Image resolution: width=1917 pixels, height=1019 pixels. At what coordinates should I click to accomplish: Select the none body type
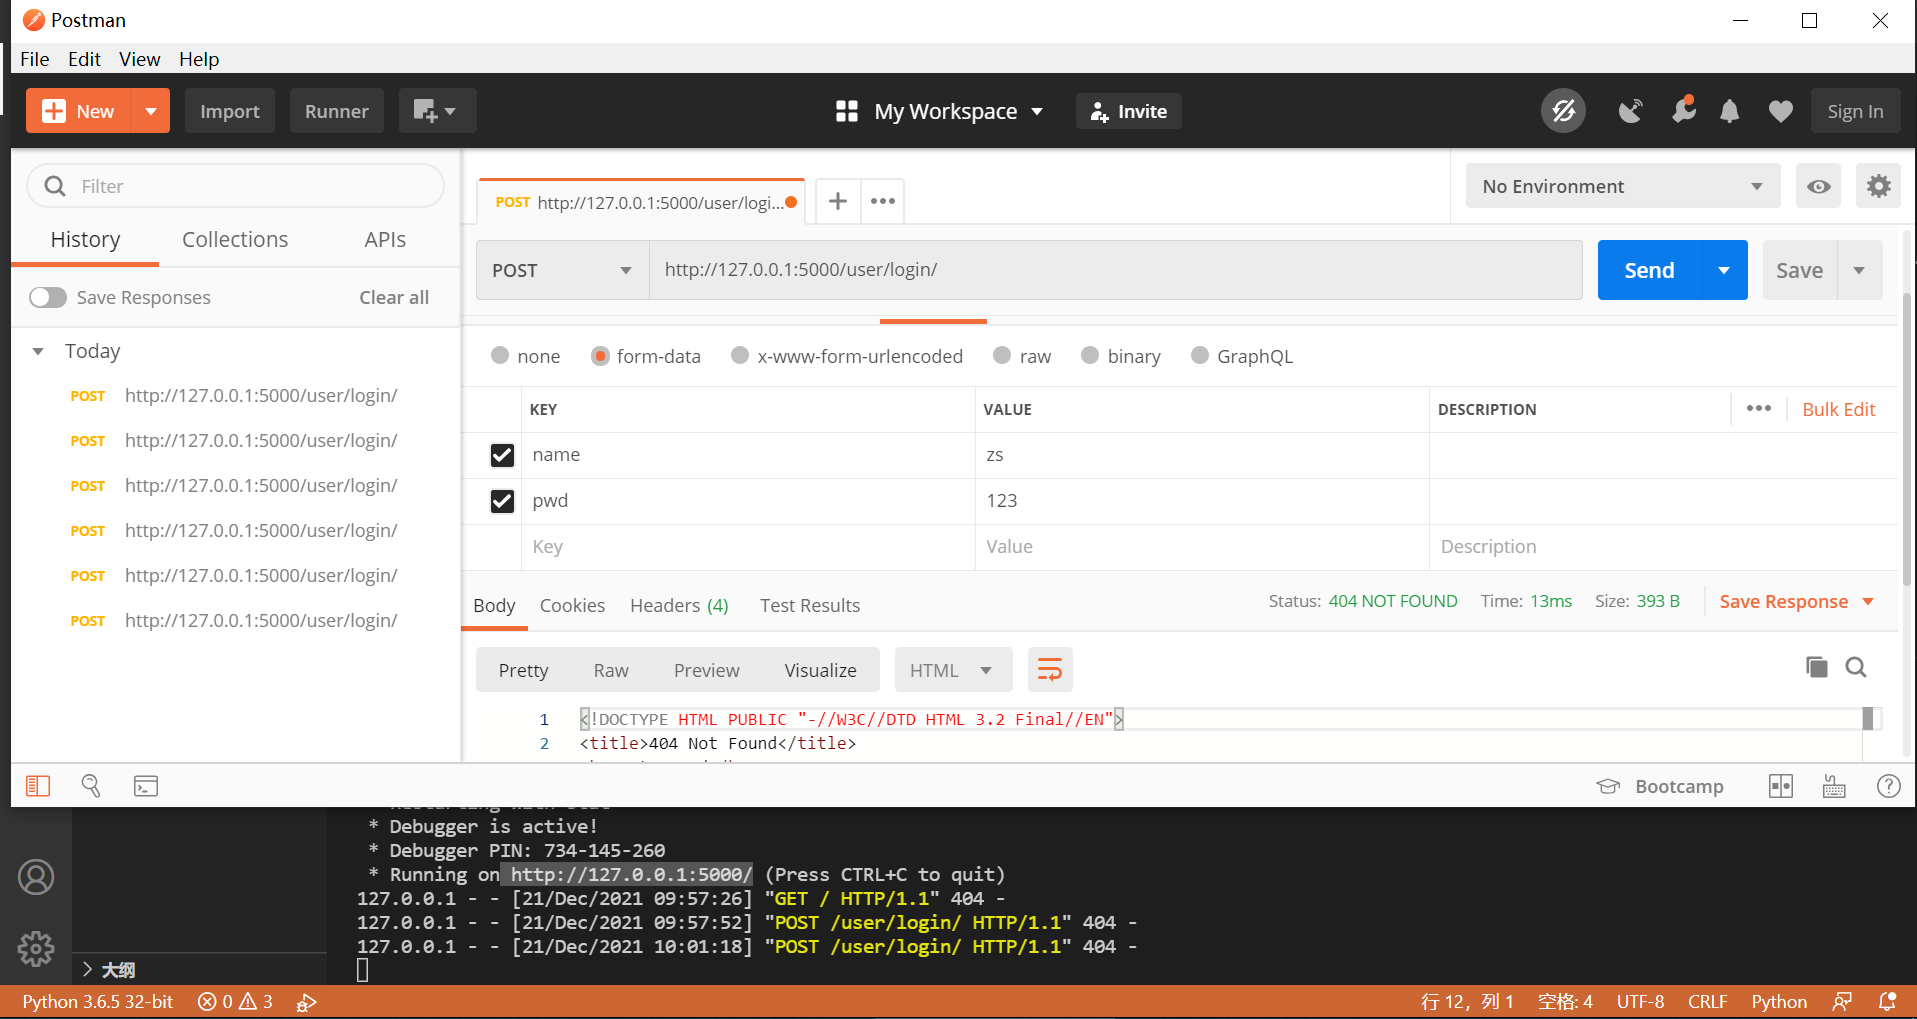point(500,356)
